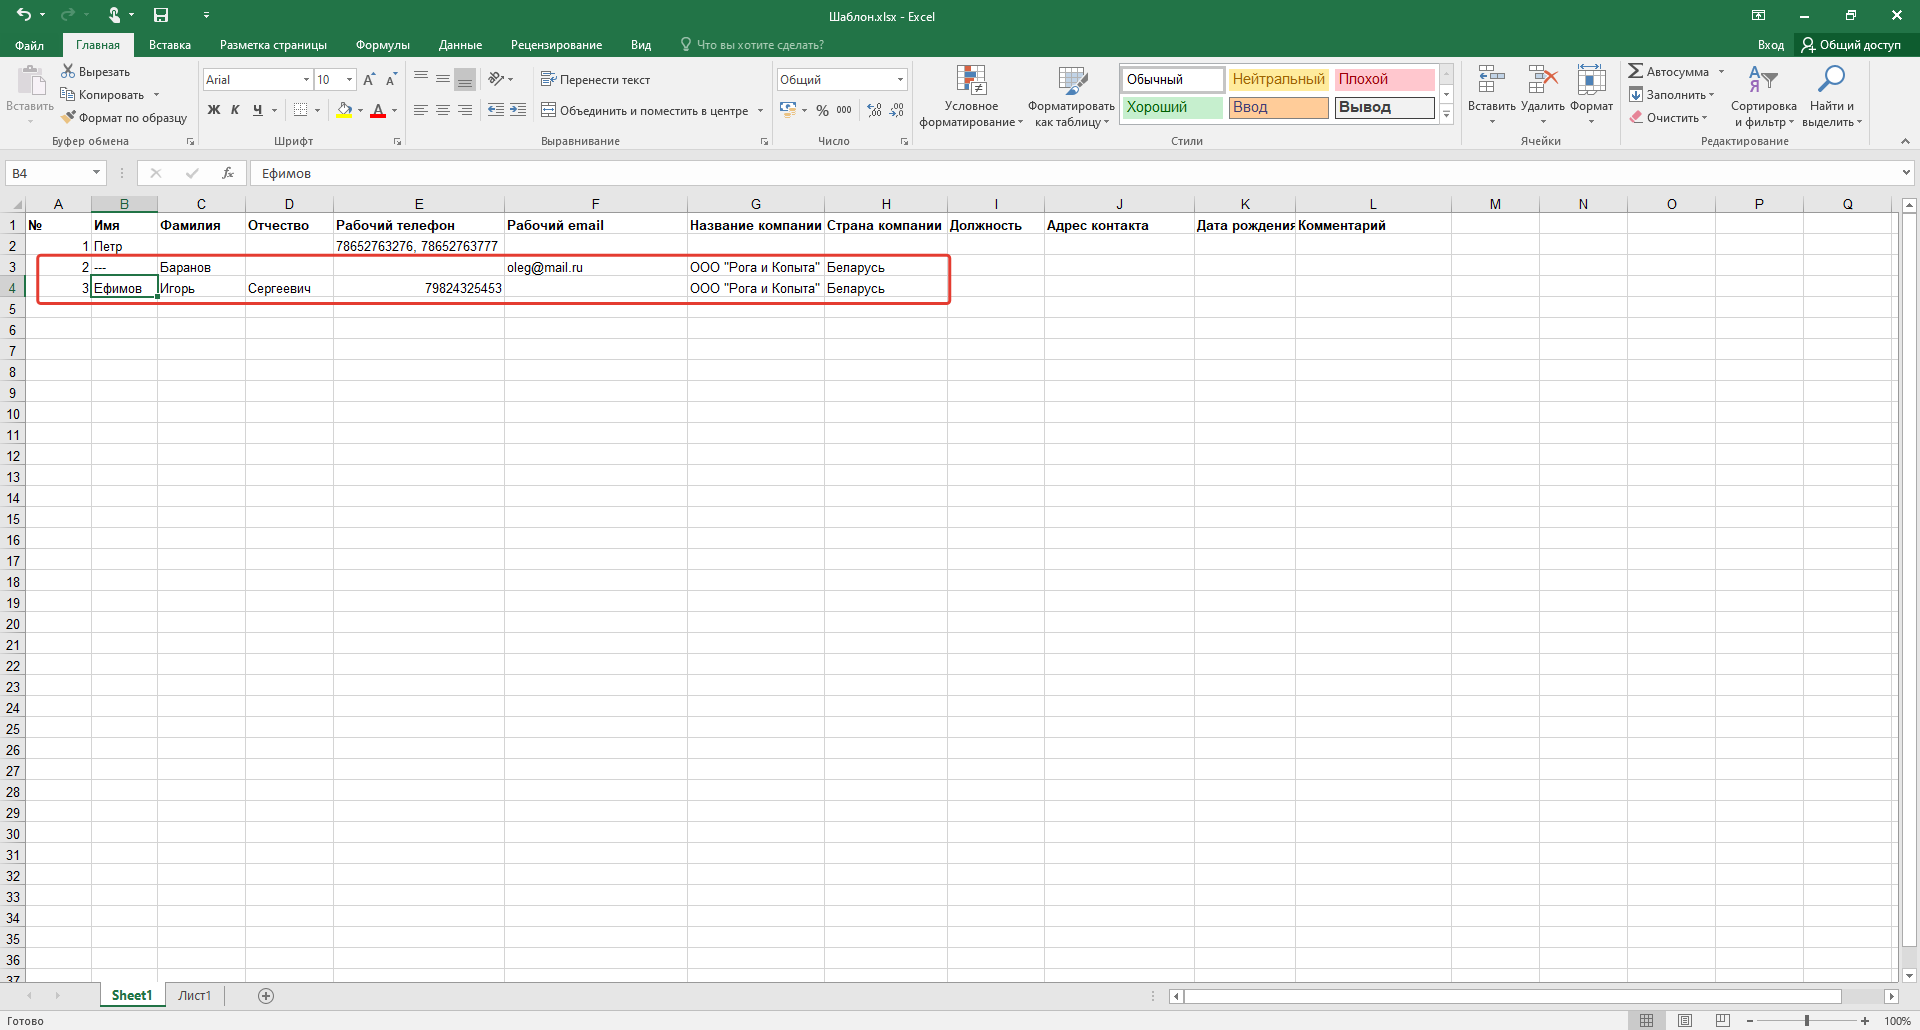Collapse the ribbon with the arrow
1920x1030 pixels.
pos(1905,141)
